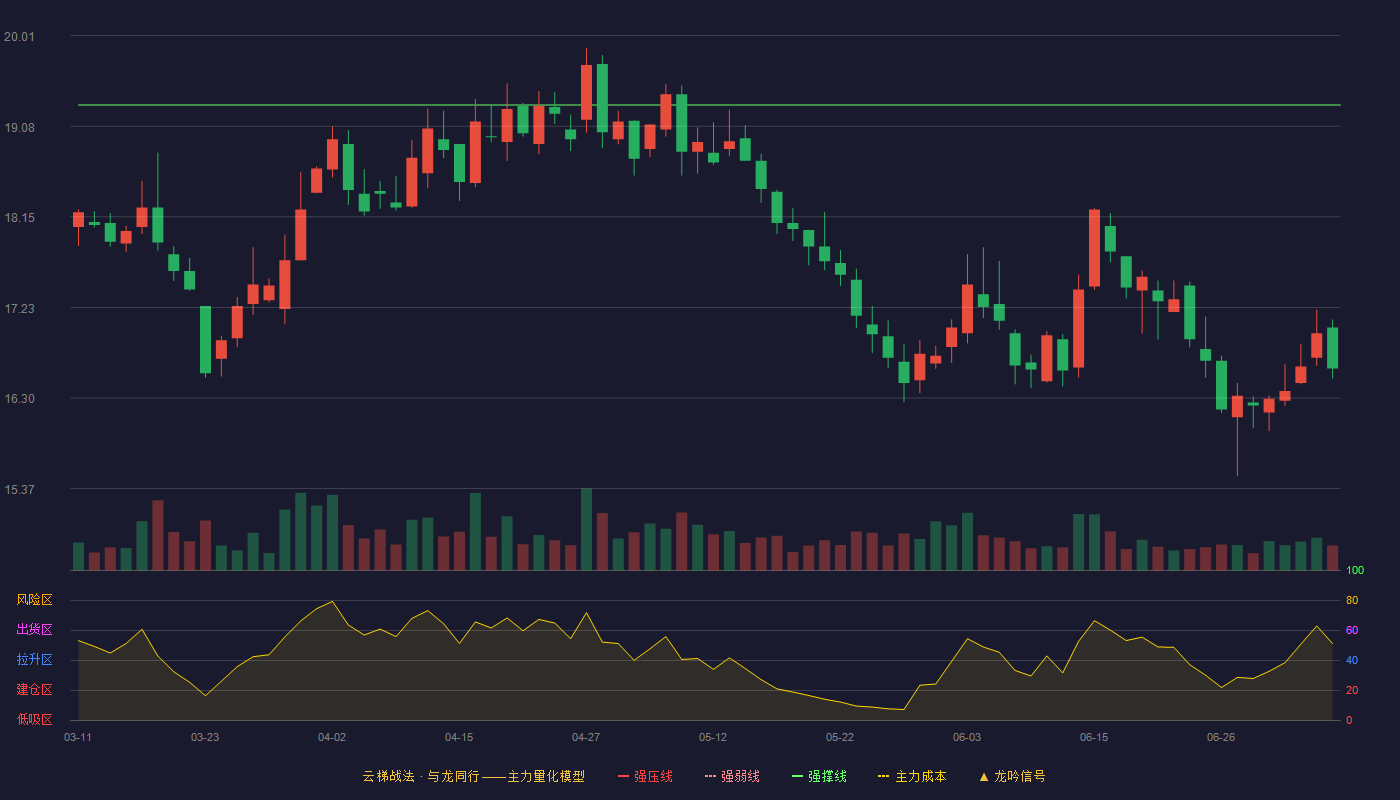Select the 风险区 zone label
This screenshot has height=800, width=1400.
[34, 600]
